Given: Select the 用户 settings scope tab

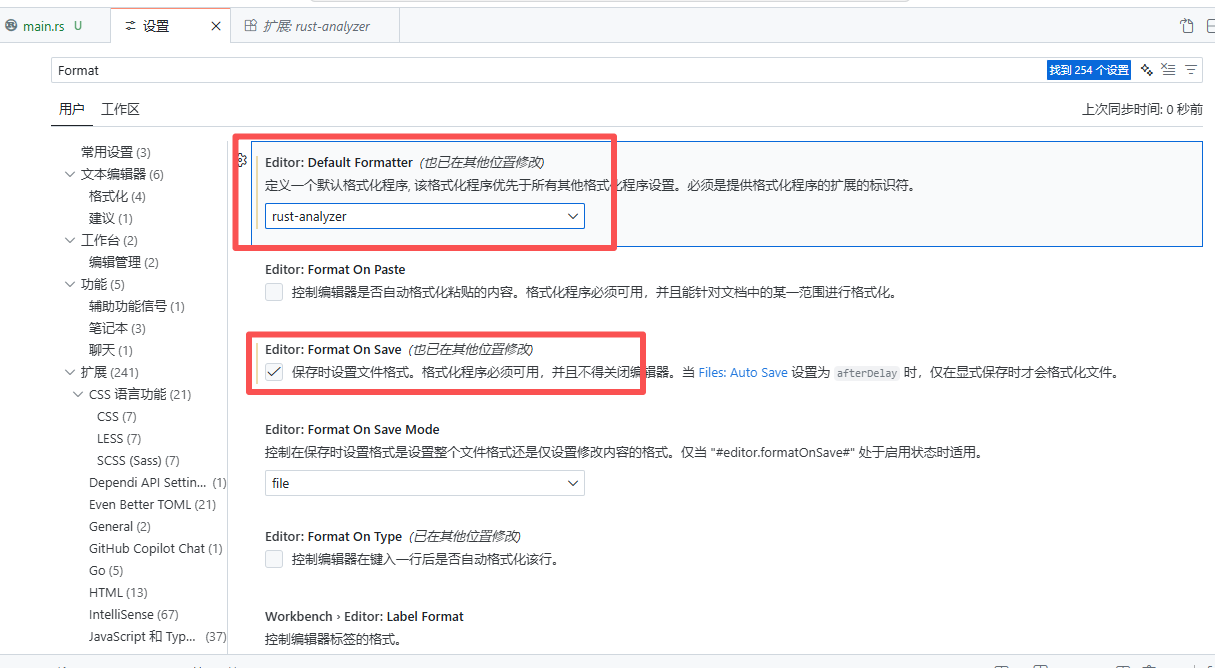Looking at the screenshot, I should click(72, 109).
